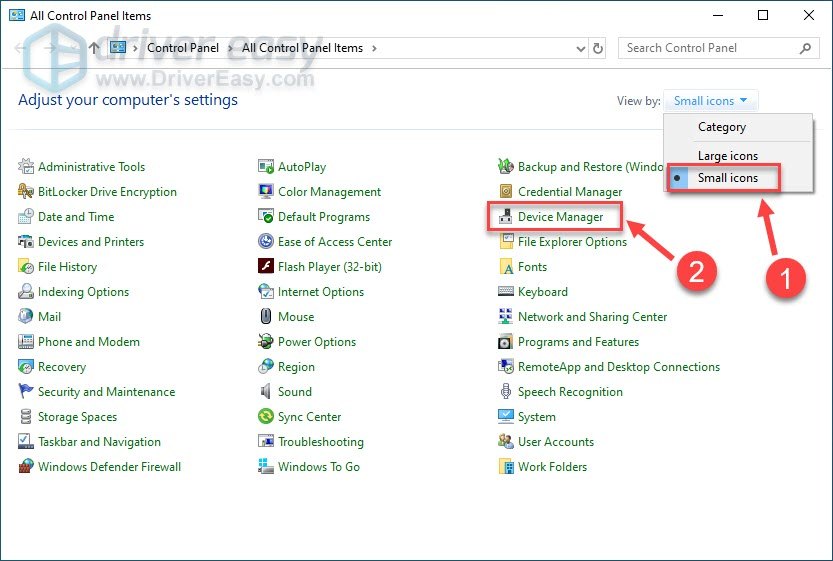Click the Sync Center icon
This screenshot has width=833, height=561.
(266, 416)
